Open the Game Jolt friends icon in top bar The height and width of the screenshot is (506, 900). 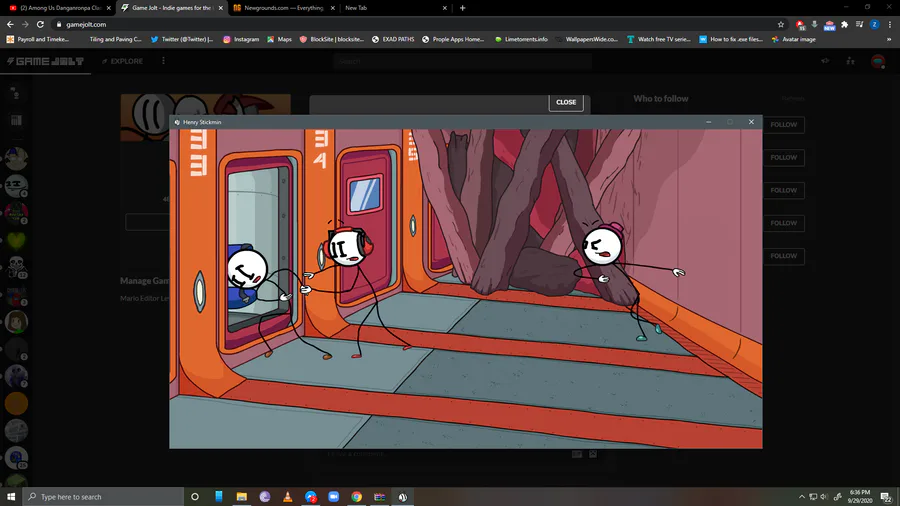click(x=850, y=61)
